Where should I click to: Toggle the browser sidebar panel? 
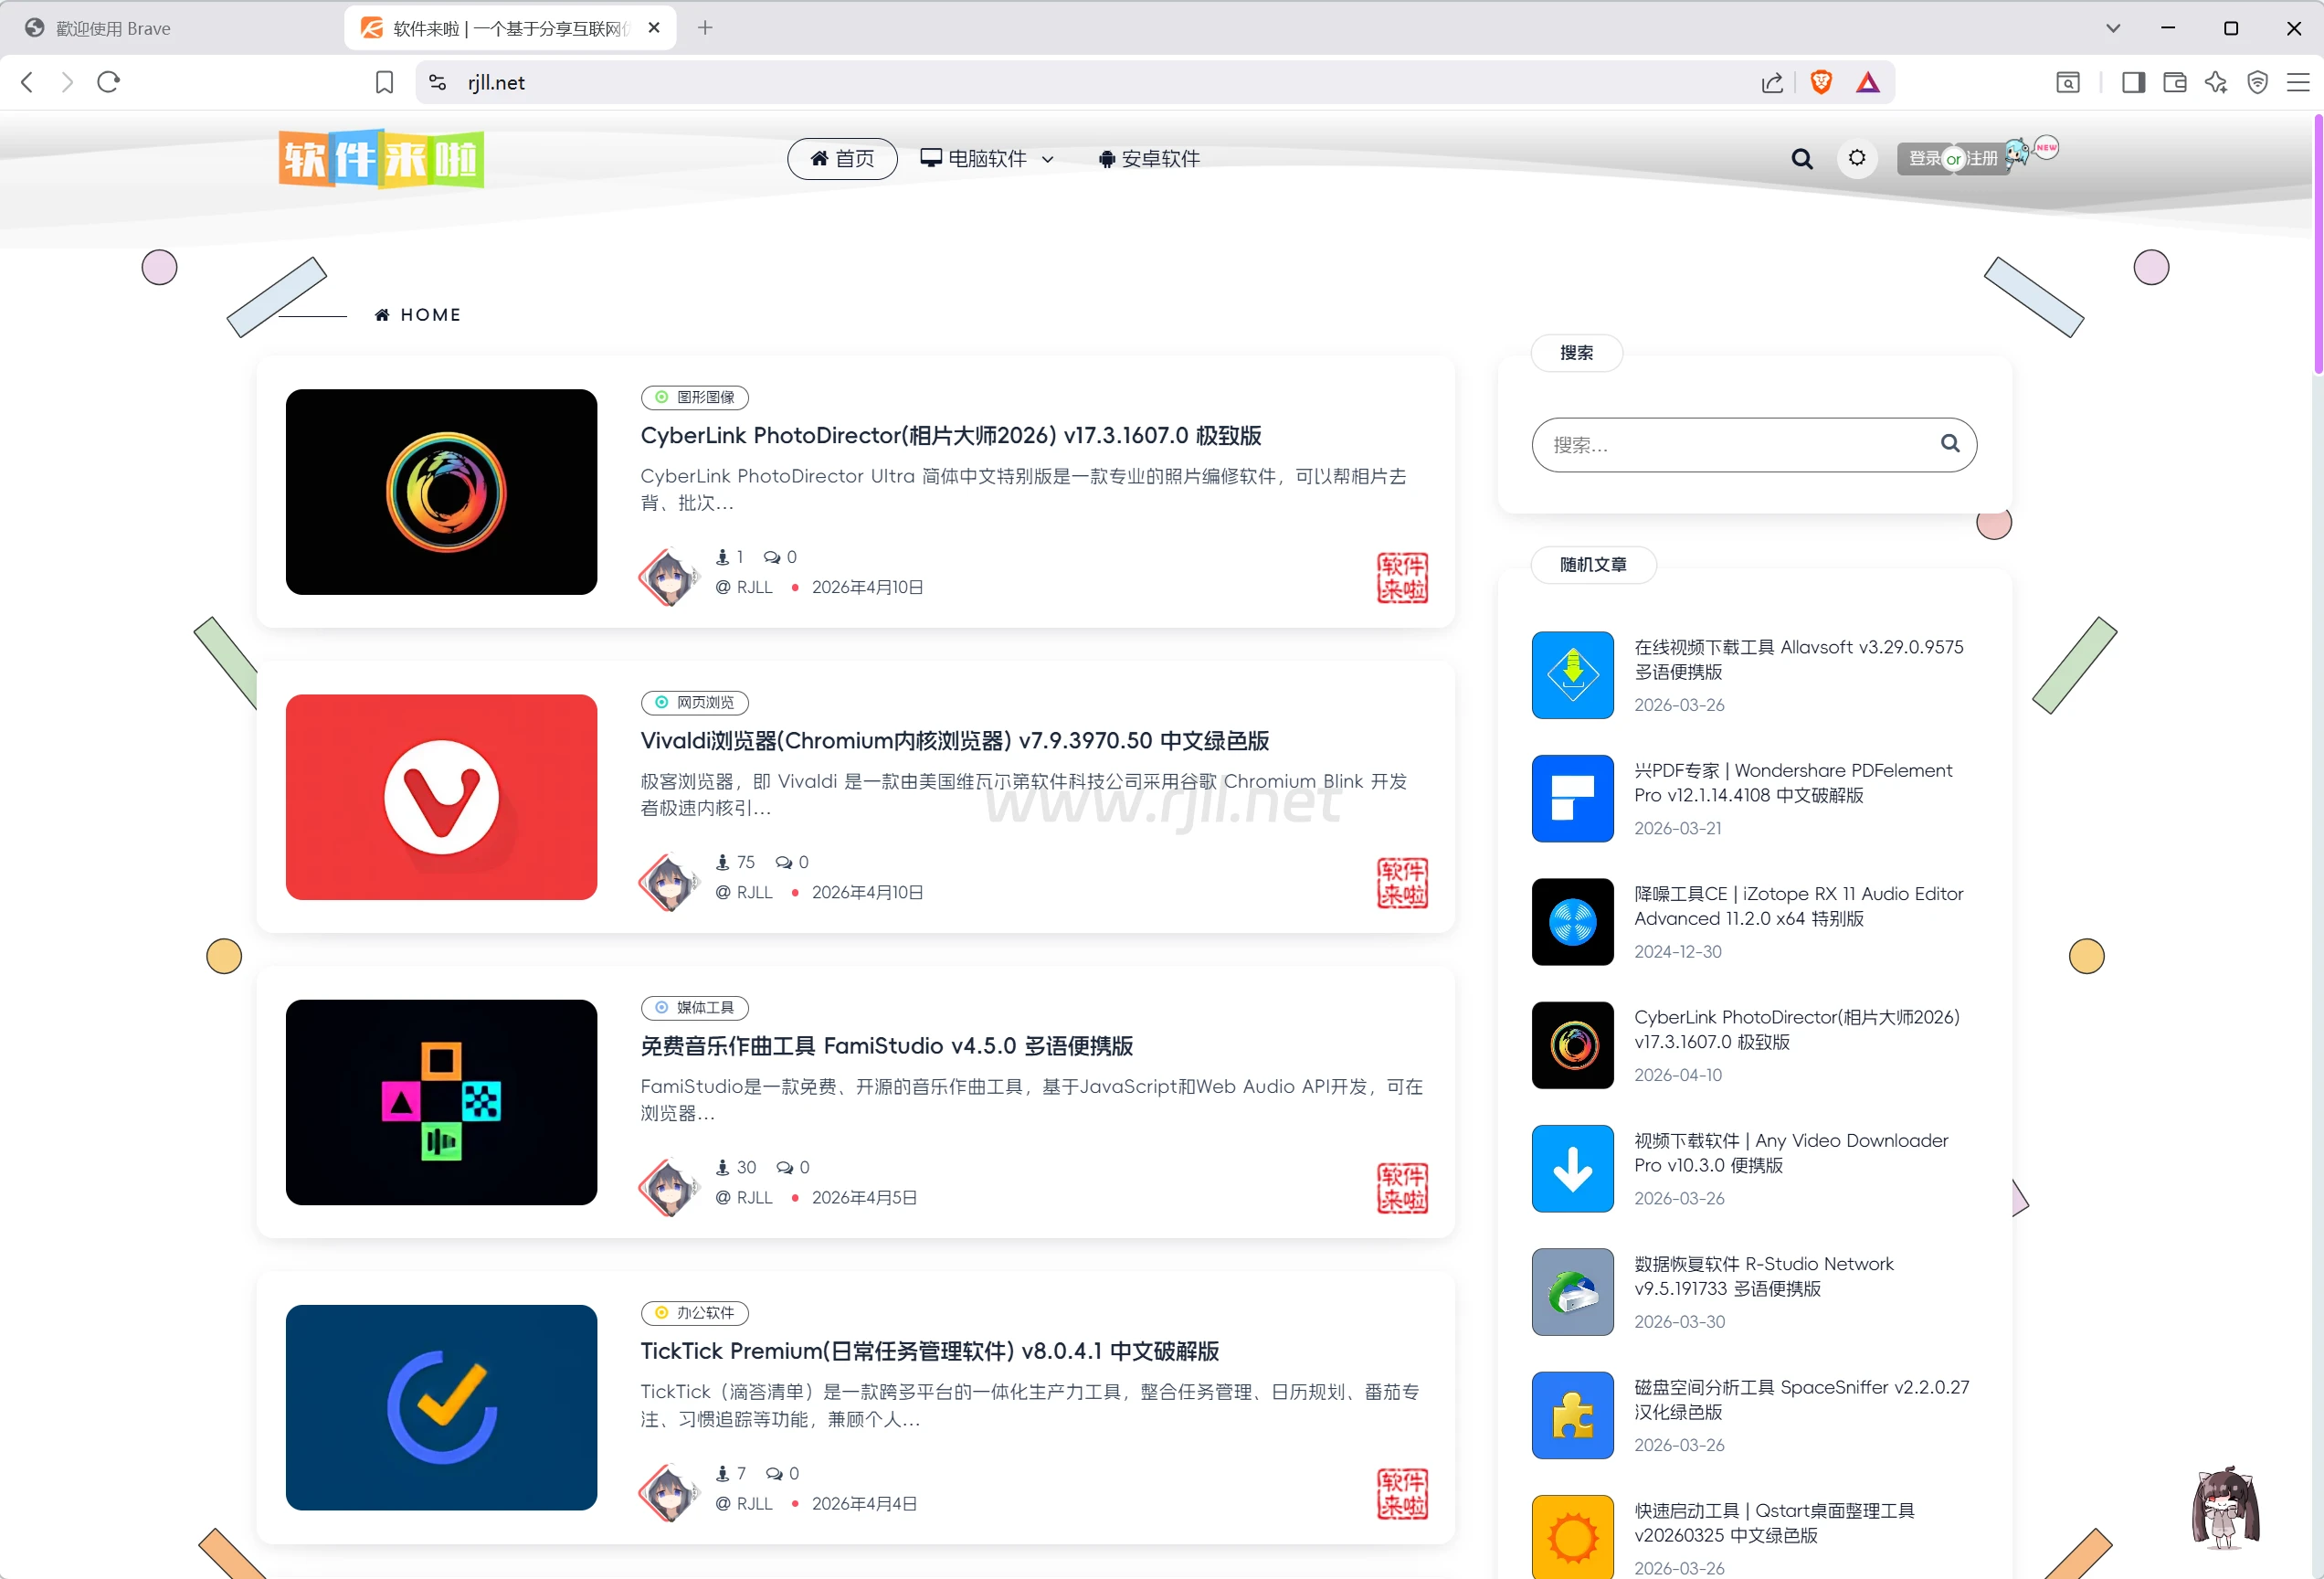2133,82
